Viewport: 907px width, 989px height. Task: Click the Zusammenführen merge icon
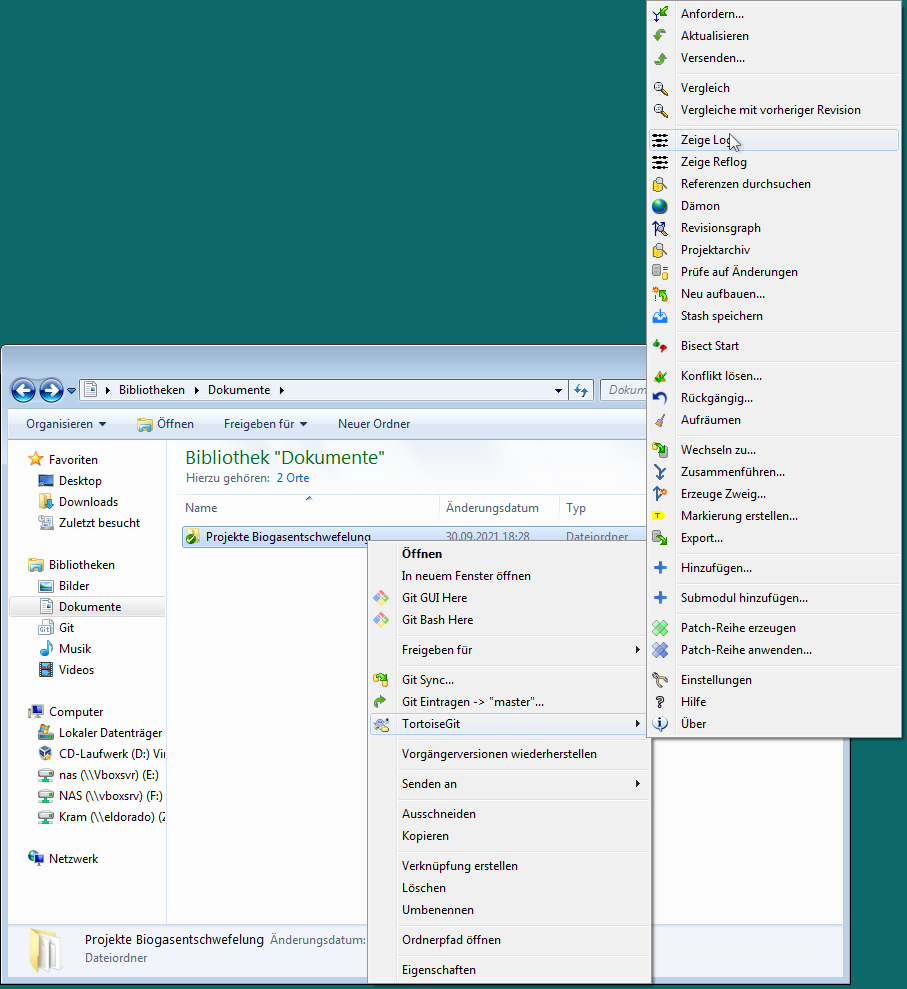click(660, 472)
